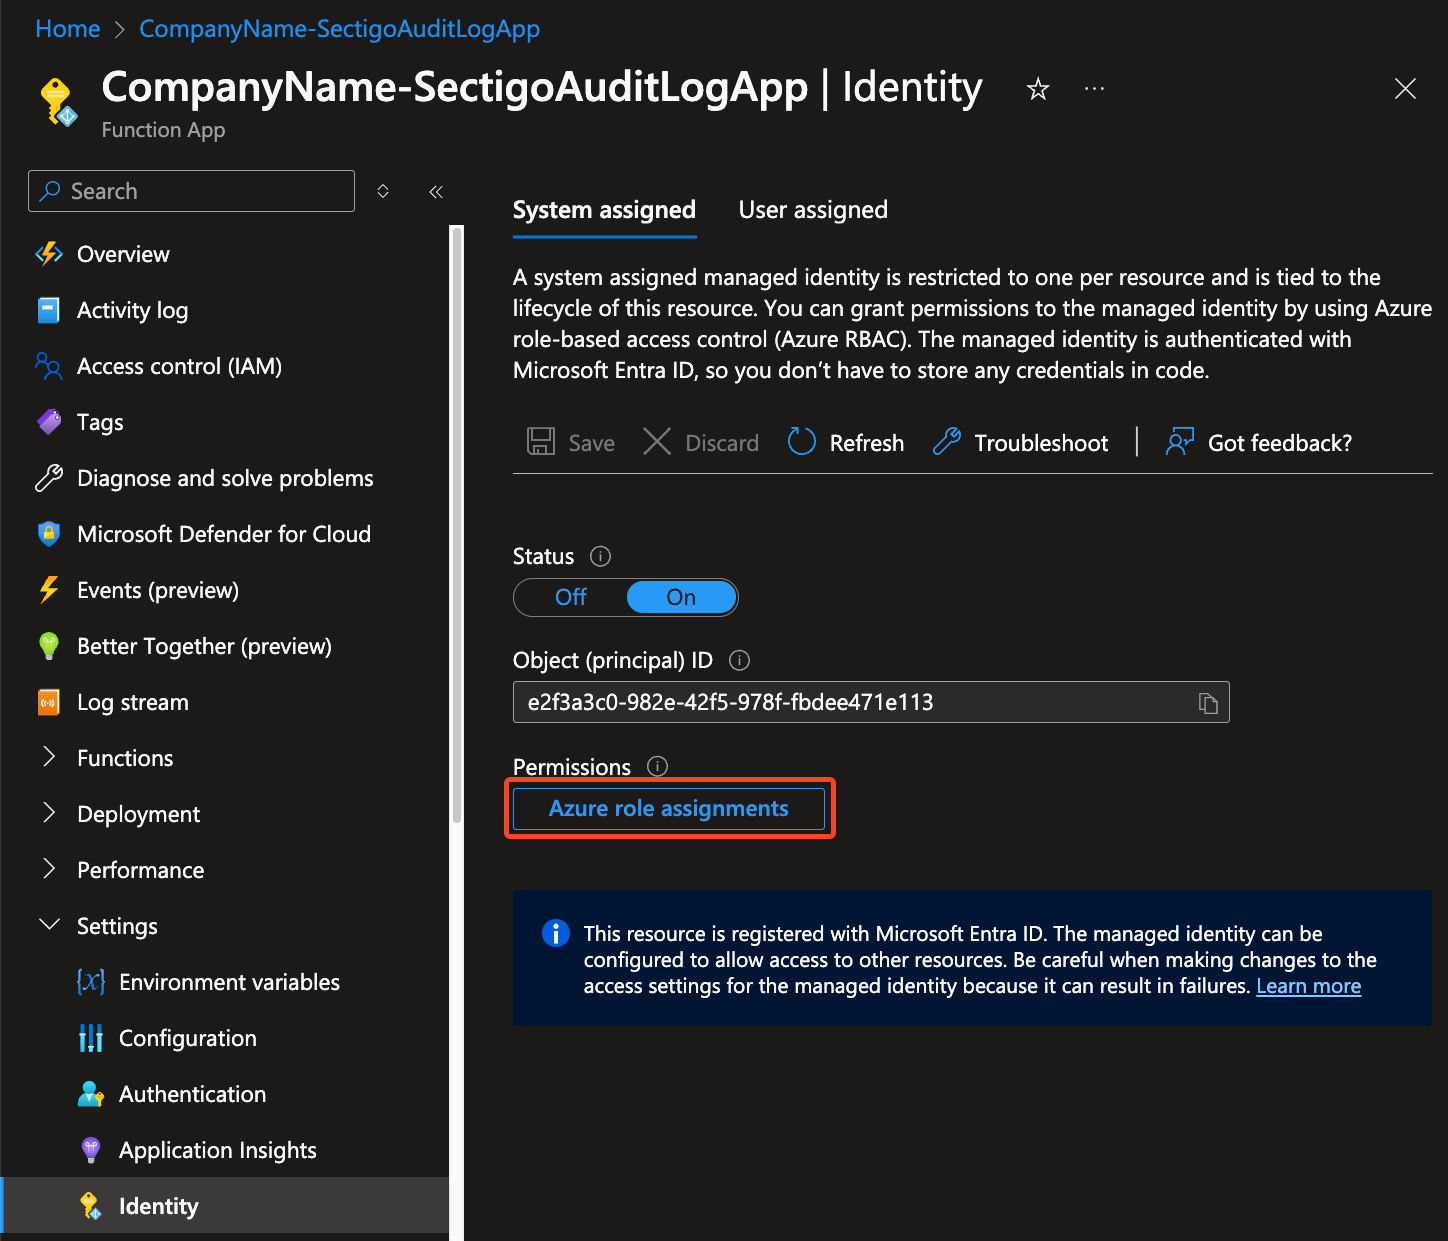Open the Microsoft Defender for Cloud item
1448x1241 pixels.
click(x=225, y=534)
